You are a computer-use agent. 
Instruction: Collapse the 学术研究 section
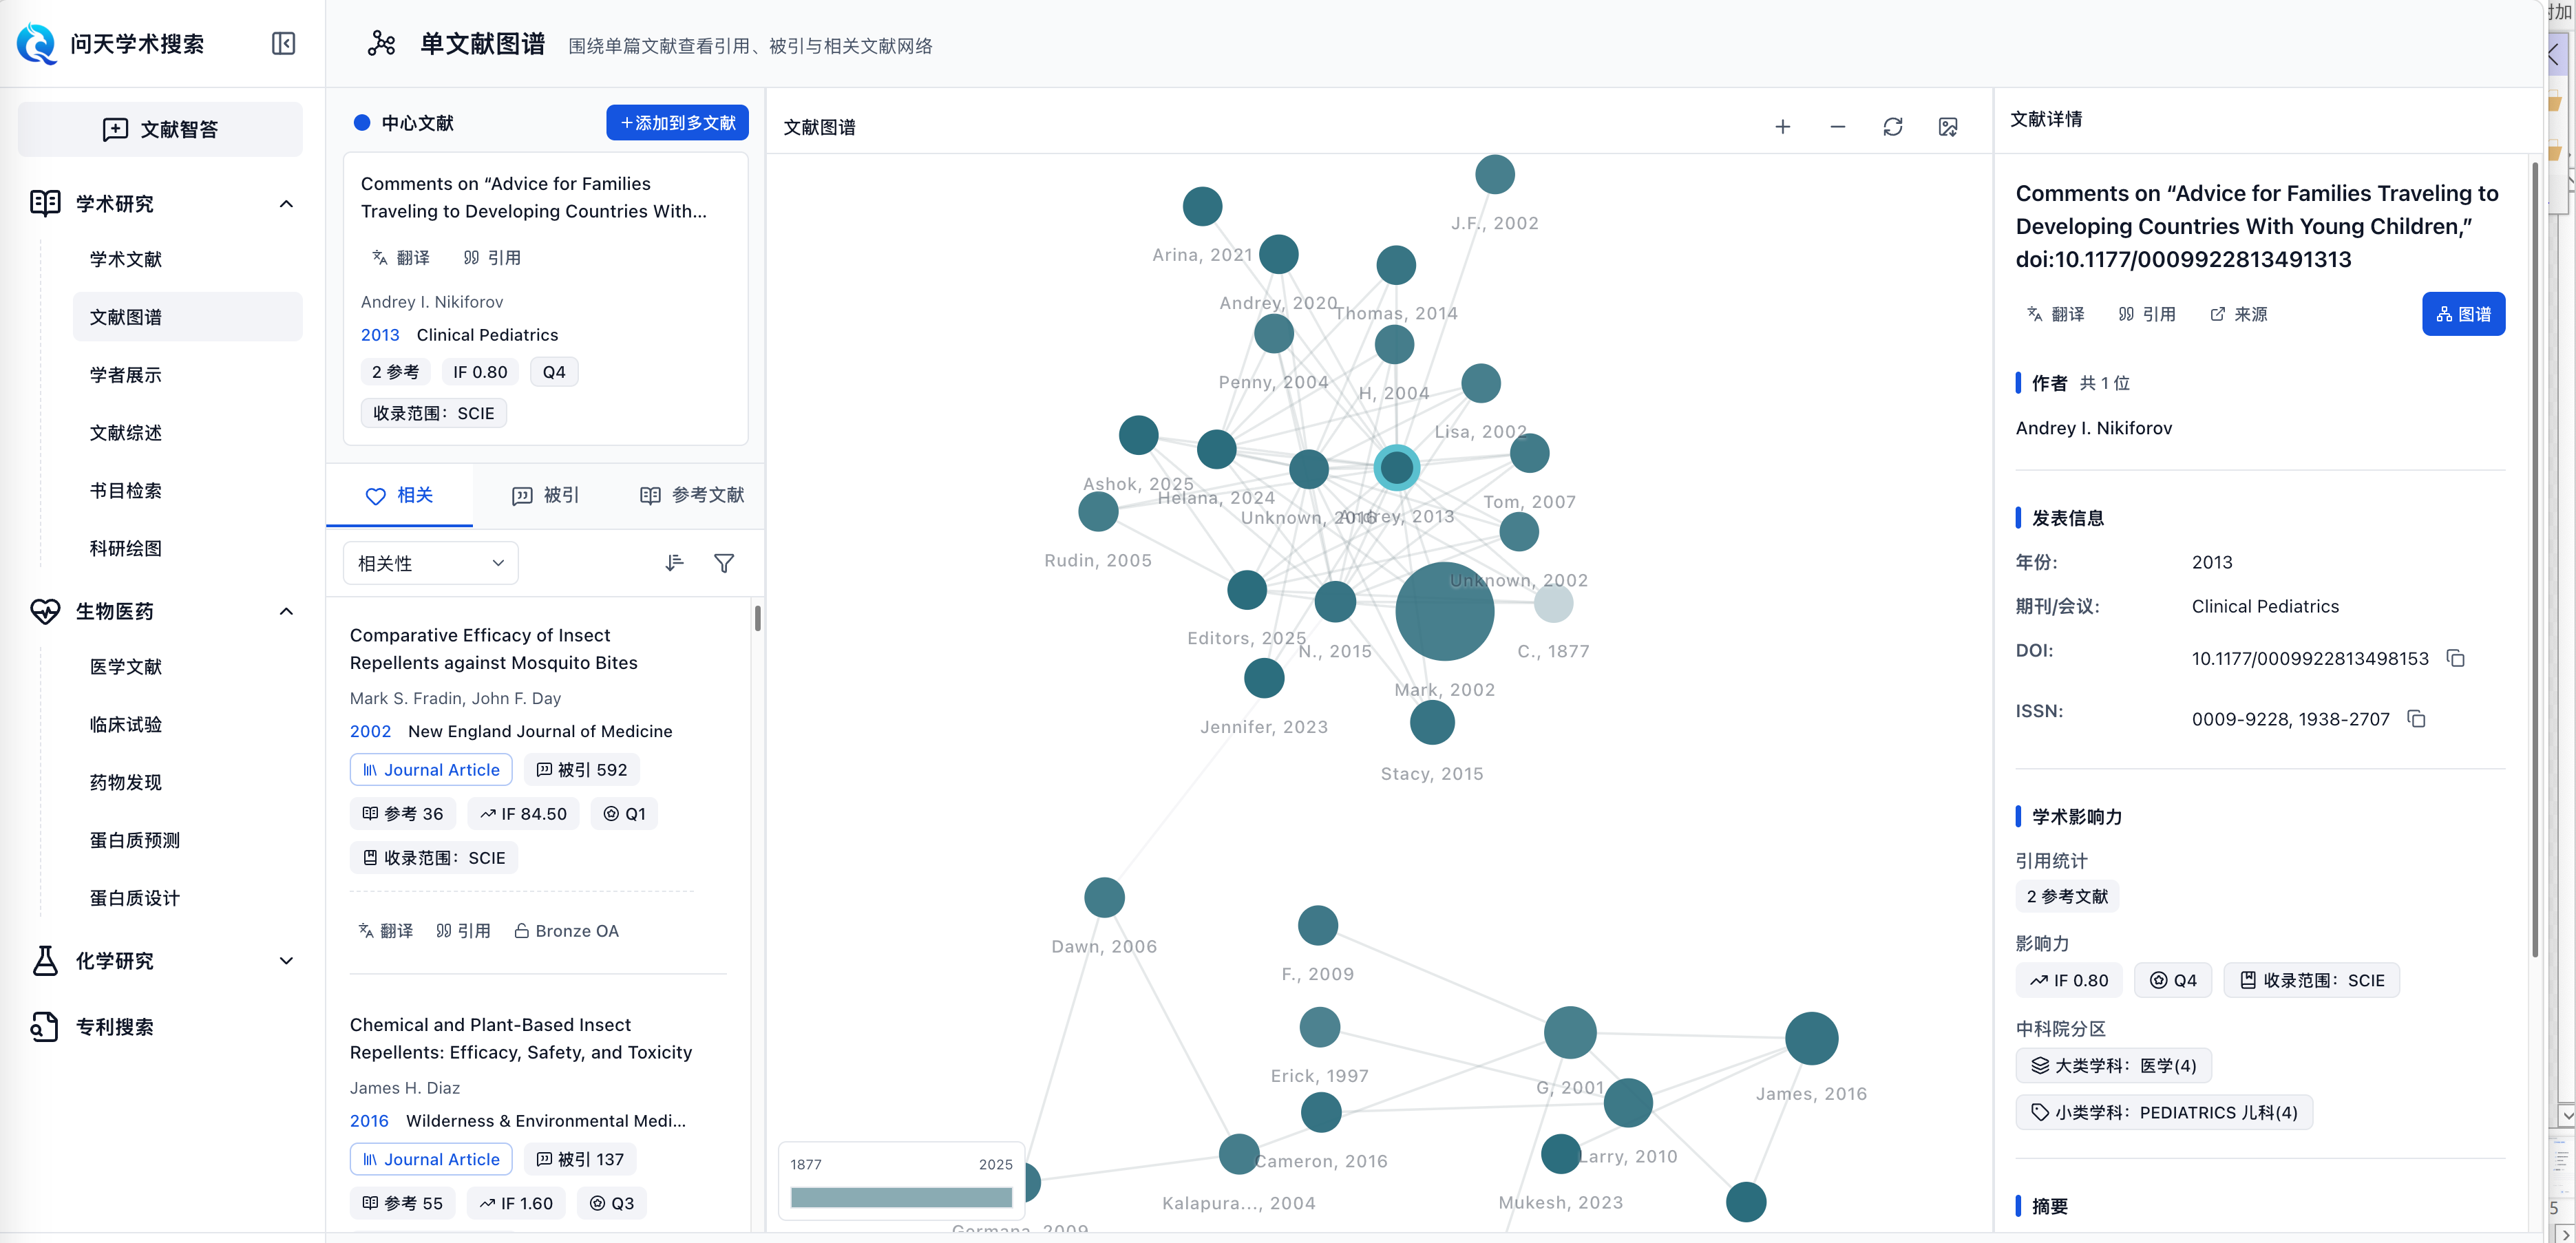click(x=286, y=204)
